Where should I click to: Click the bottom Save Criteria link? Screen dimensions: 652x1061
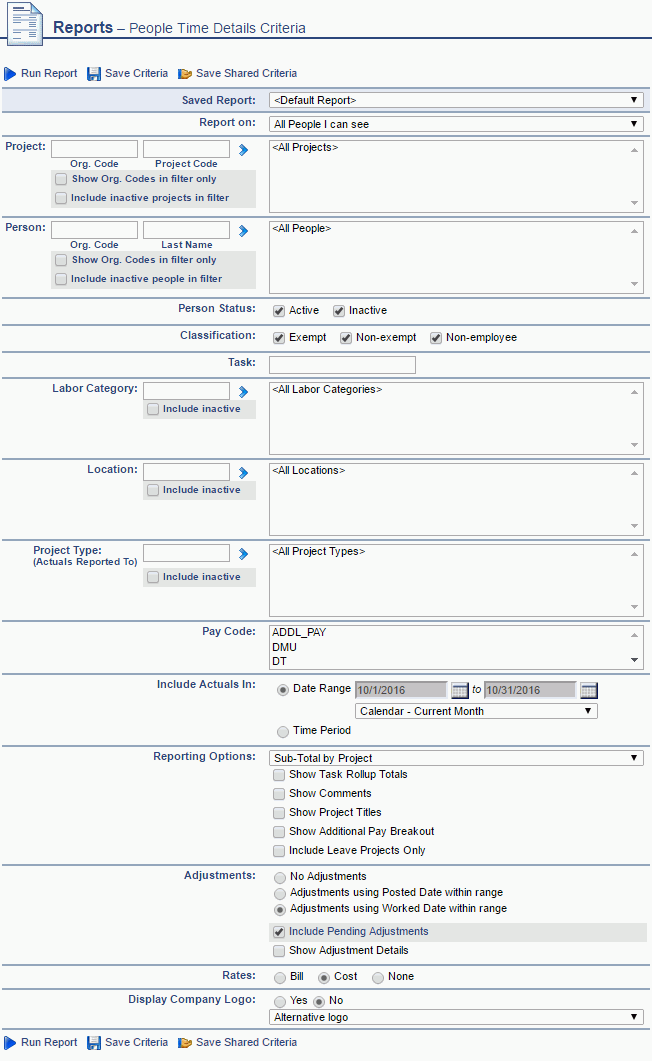click(136, 1042)
